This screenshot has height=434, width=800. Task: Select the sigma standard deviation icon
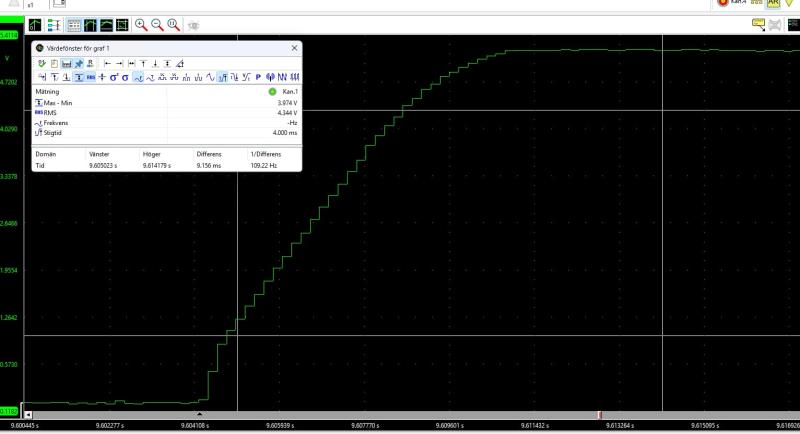[125, 77]
